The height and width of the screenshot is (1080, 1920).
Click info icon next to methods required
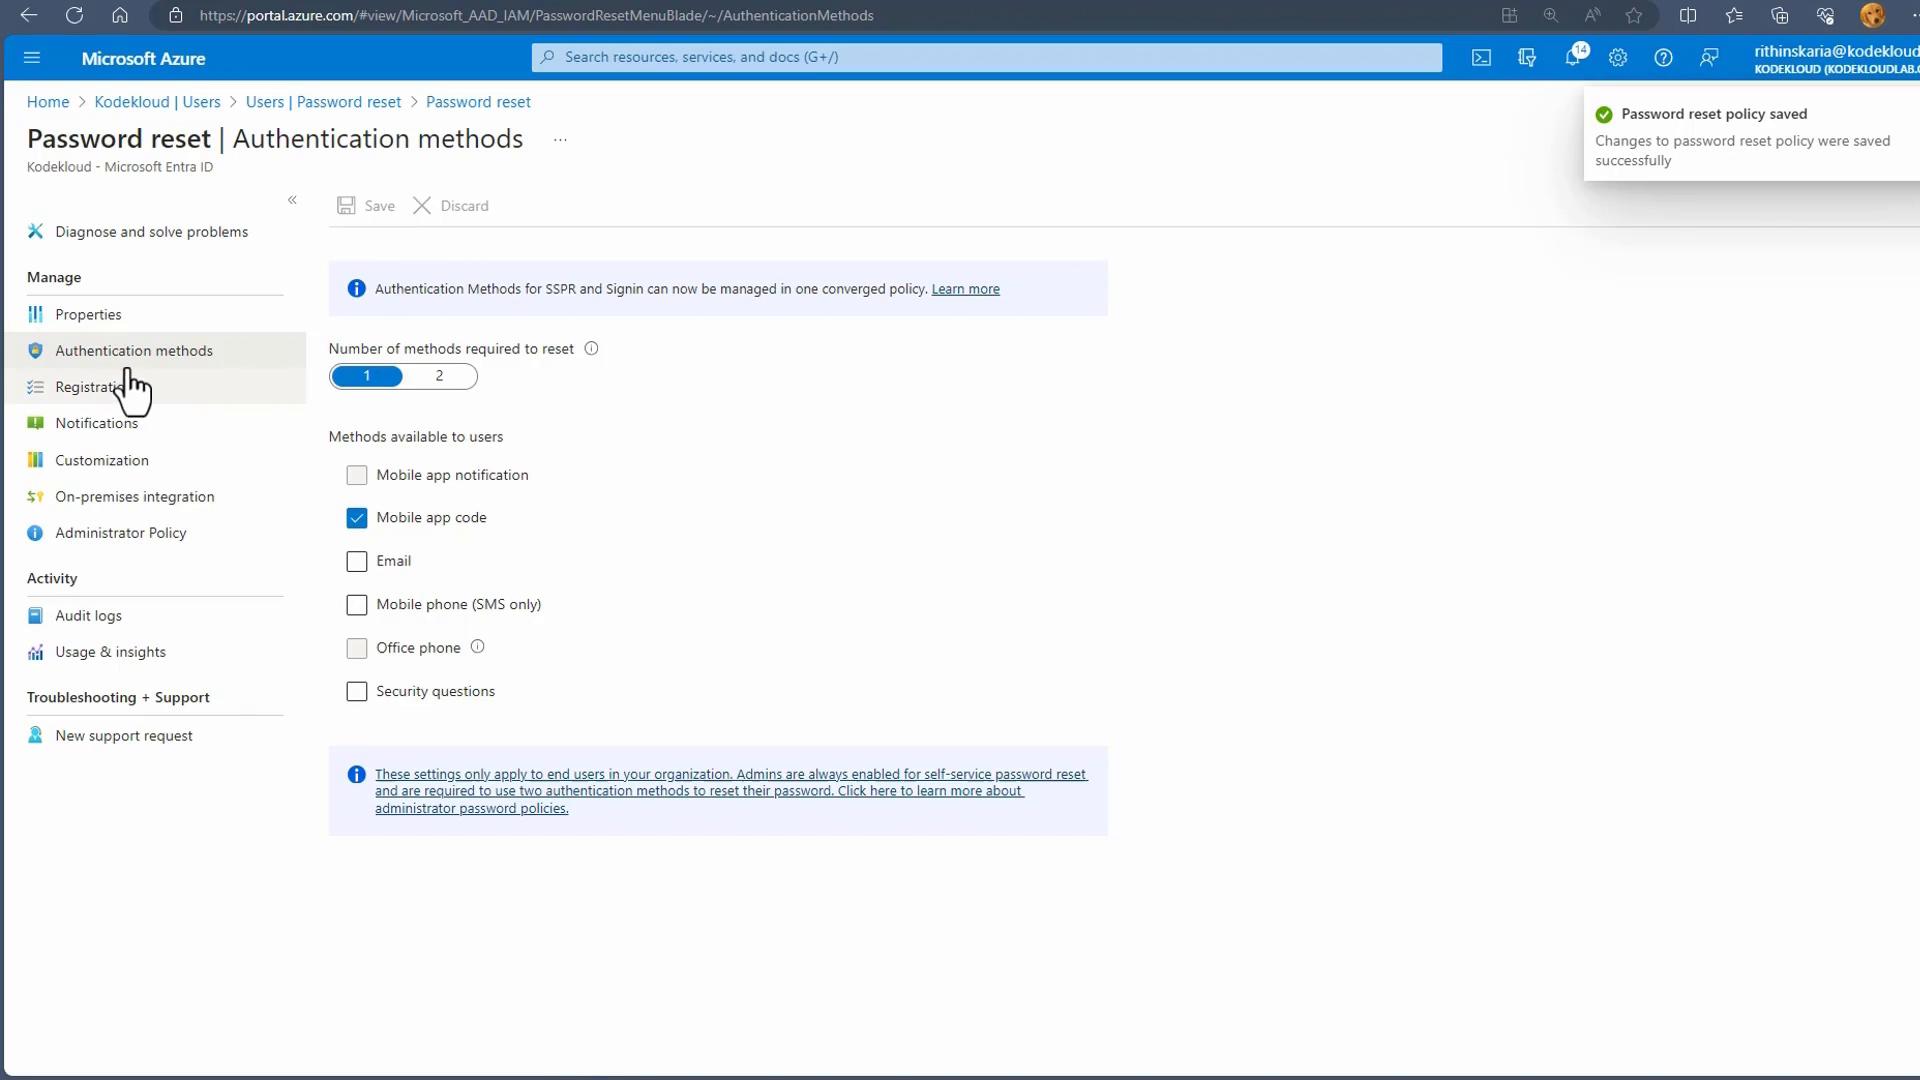click(x=591, y=349)
